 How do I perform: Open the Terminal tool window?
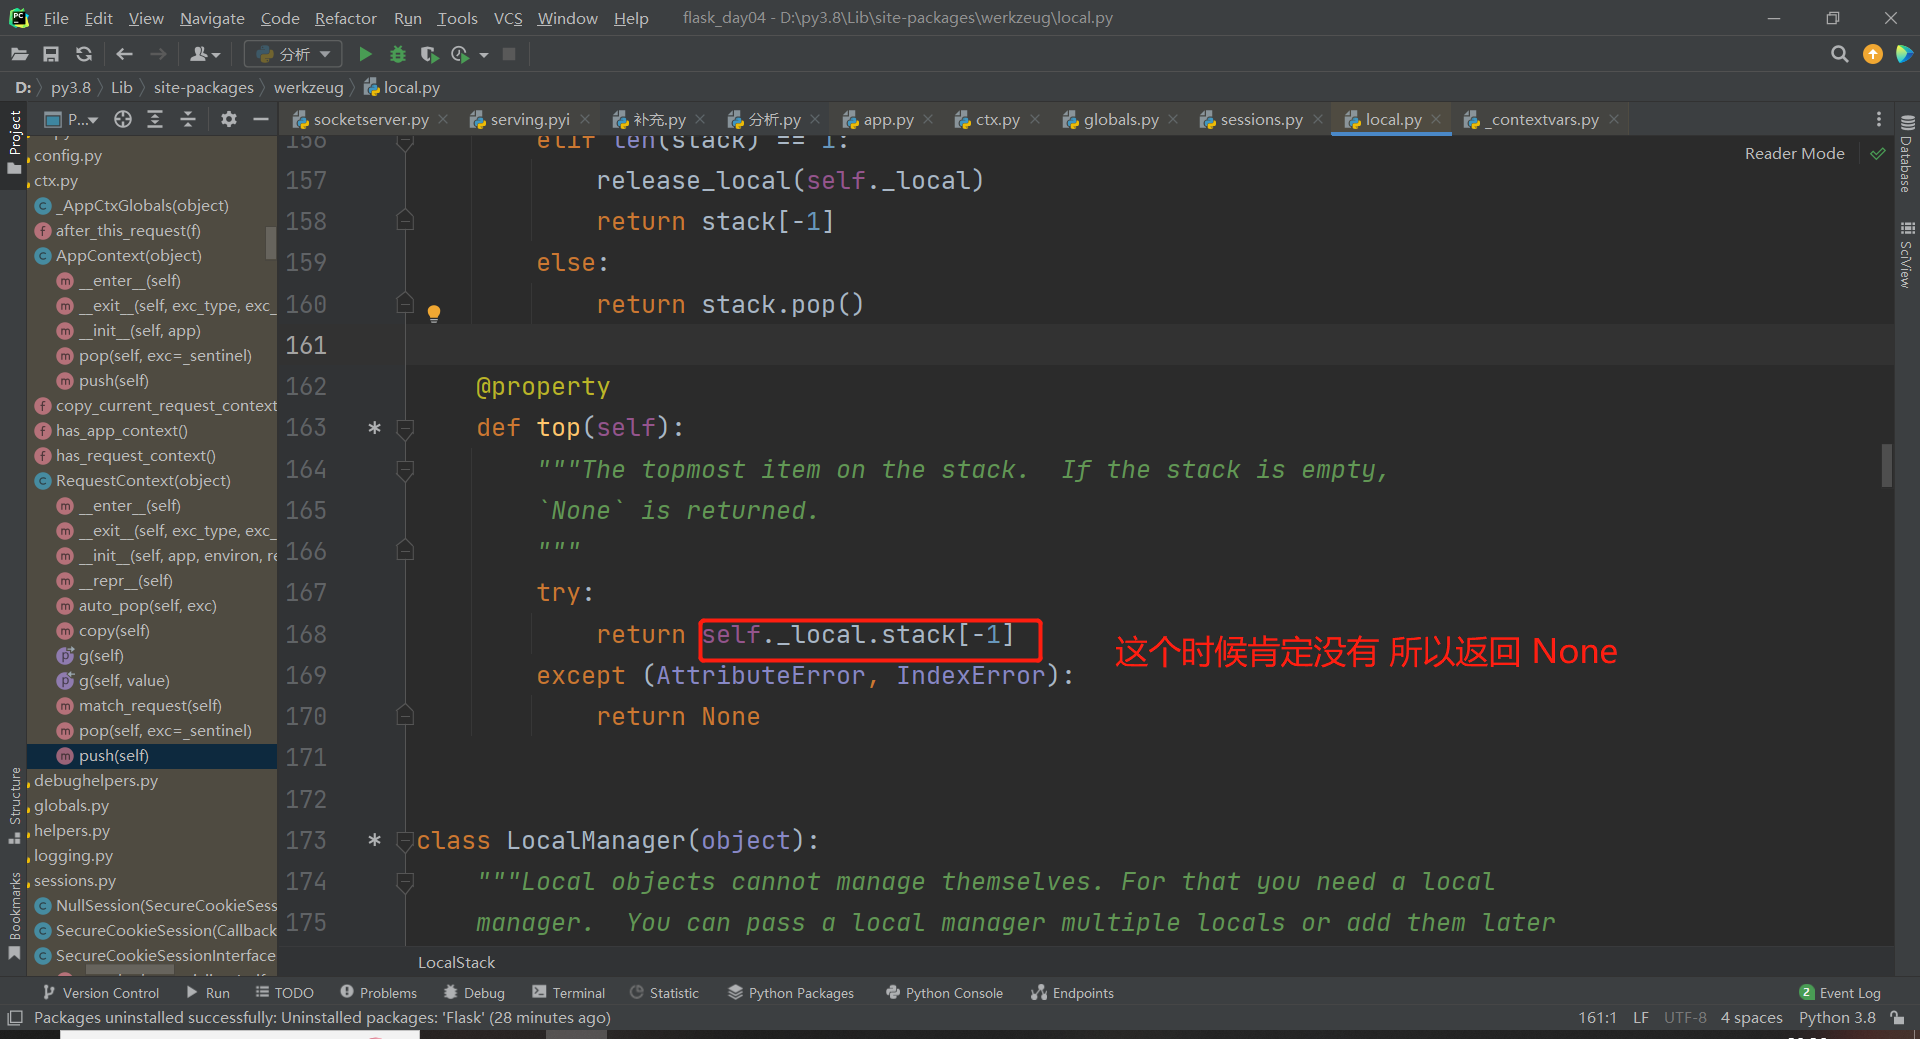click(569, 993)
